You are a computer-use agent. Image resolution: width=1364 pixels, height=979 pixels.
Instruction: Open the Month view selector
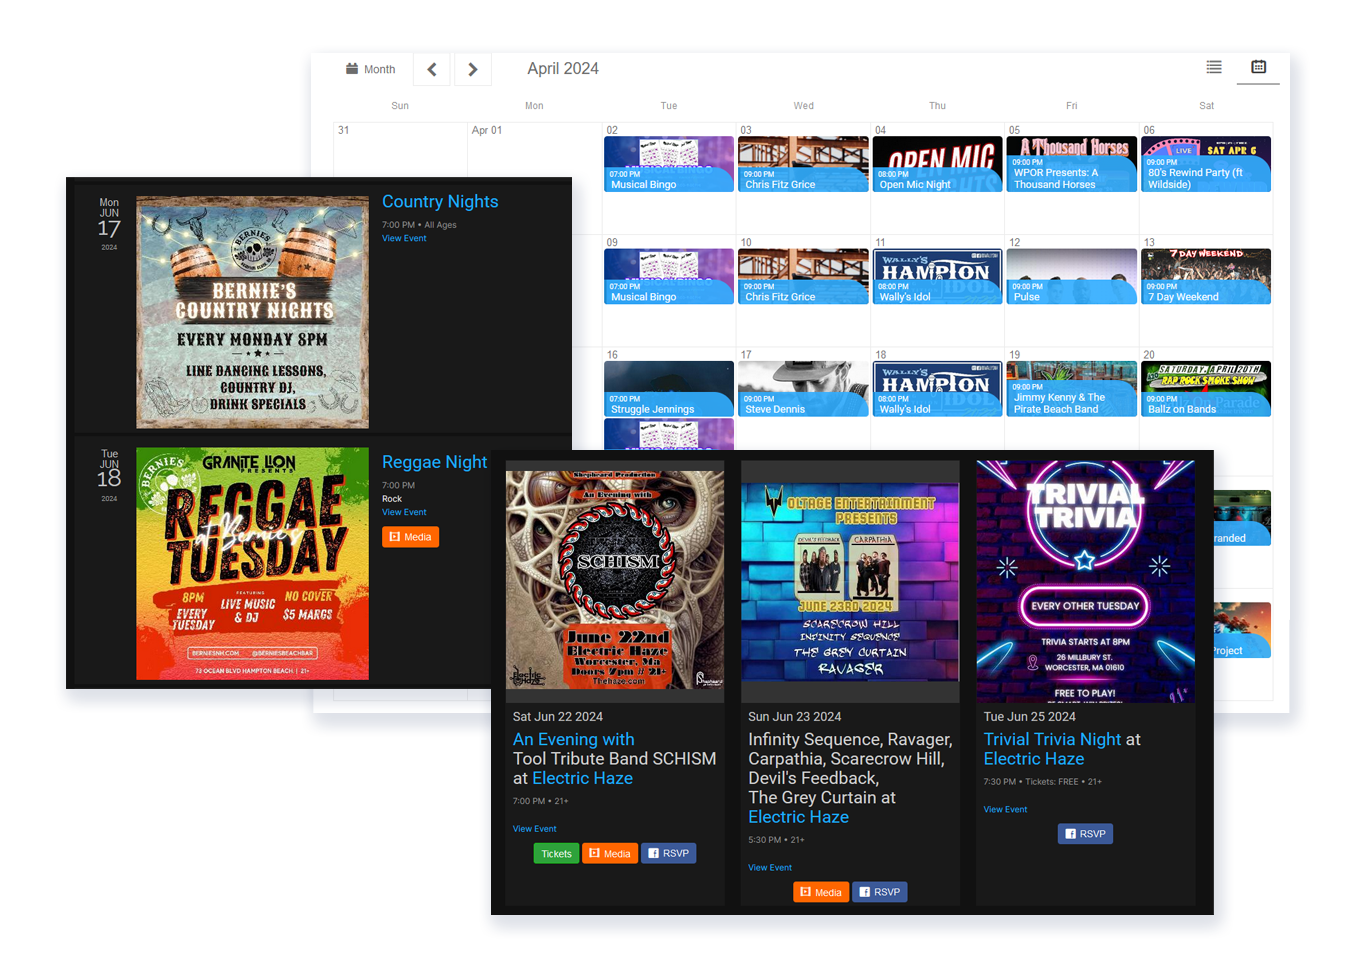370,69
